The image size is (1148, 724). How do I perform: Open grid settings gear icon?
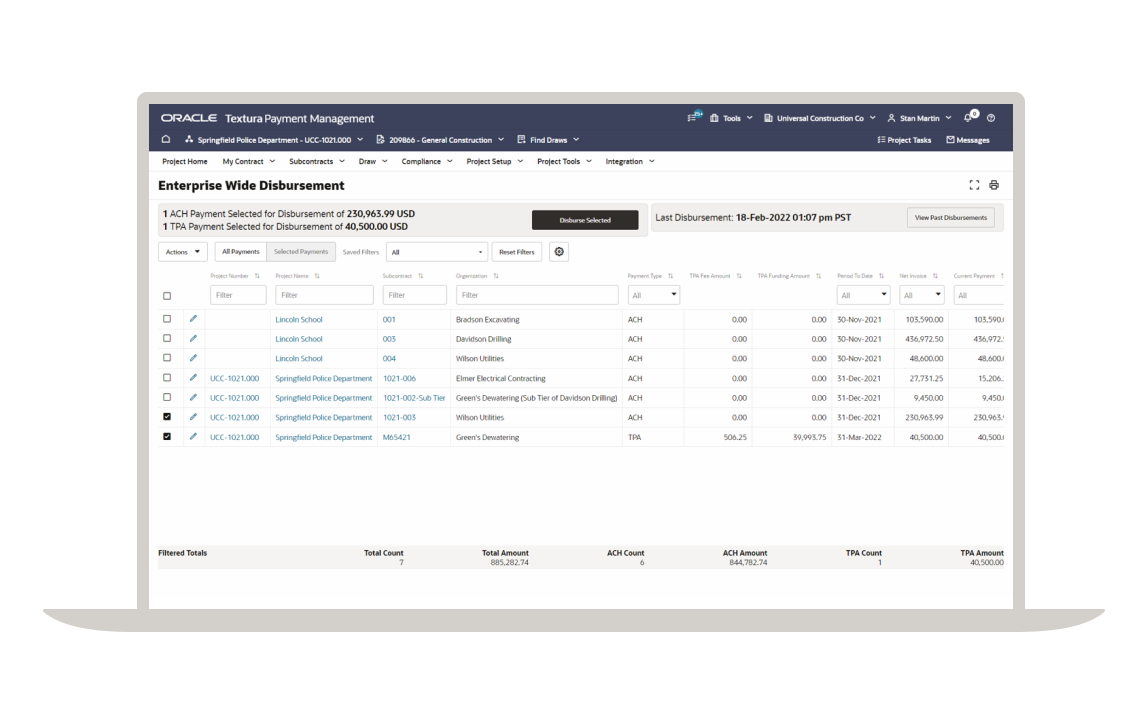click(x=559, y=252)
